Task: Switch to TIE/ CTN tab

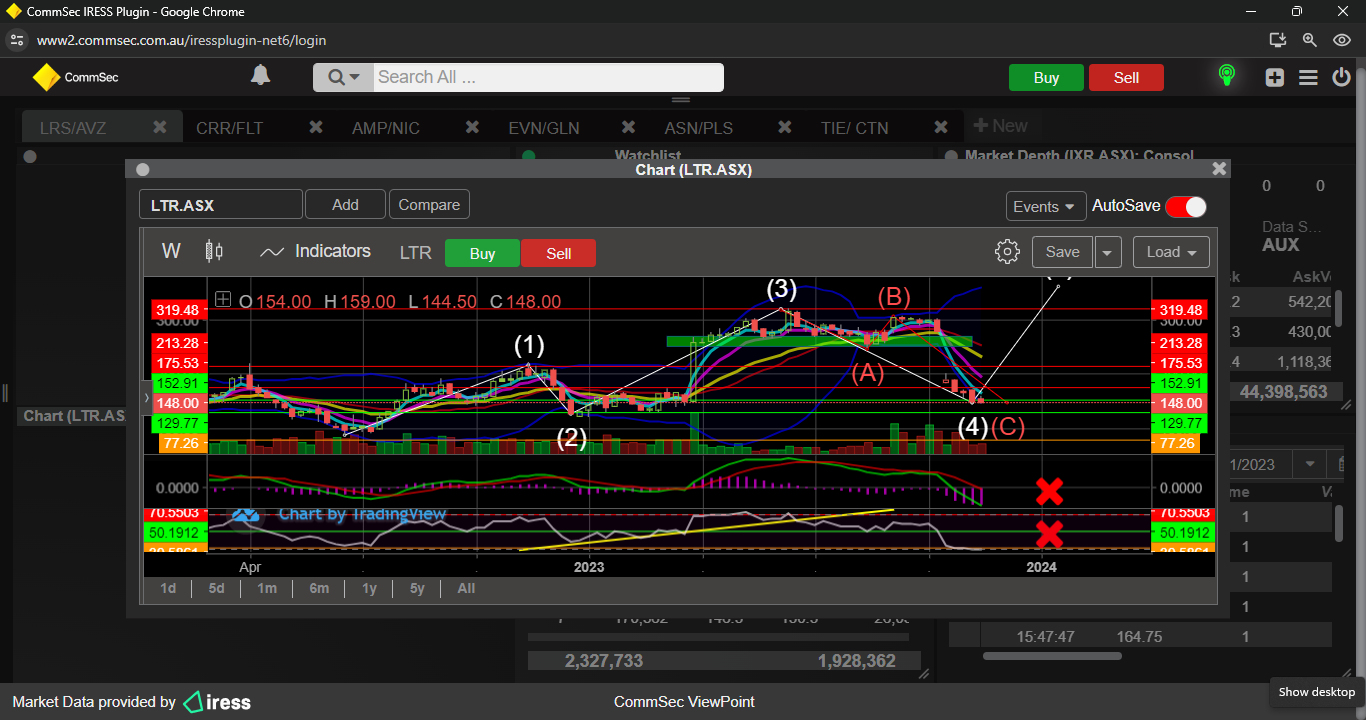Action: coord(855,128)
